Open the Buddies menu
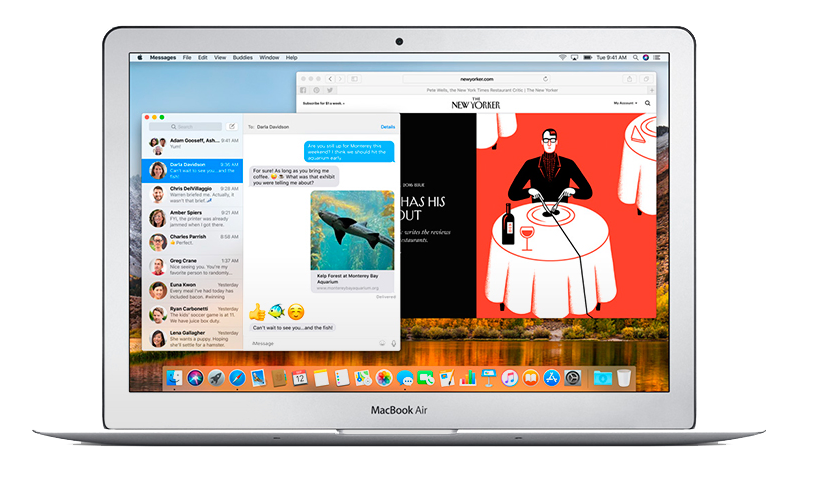 pos(243,58)
